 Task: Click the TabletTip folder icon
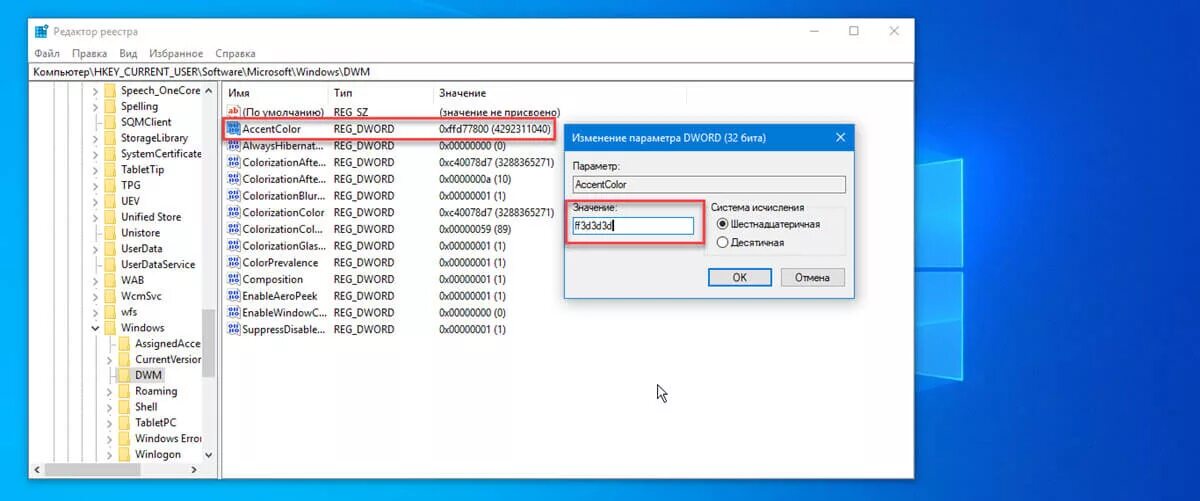(110, 169)
